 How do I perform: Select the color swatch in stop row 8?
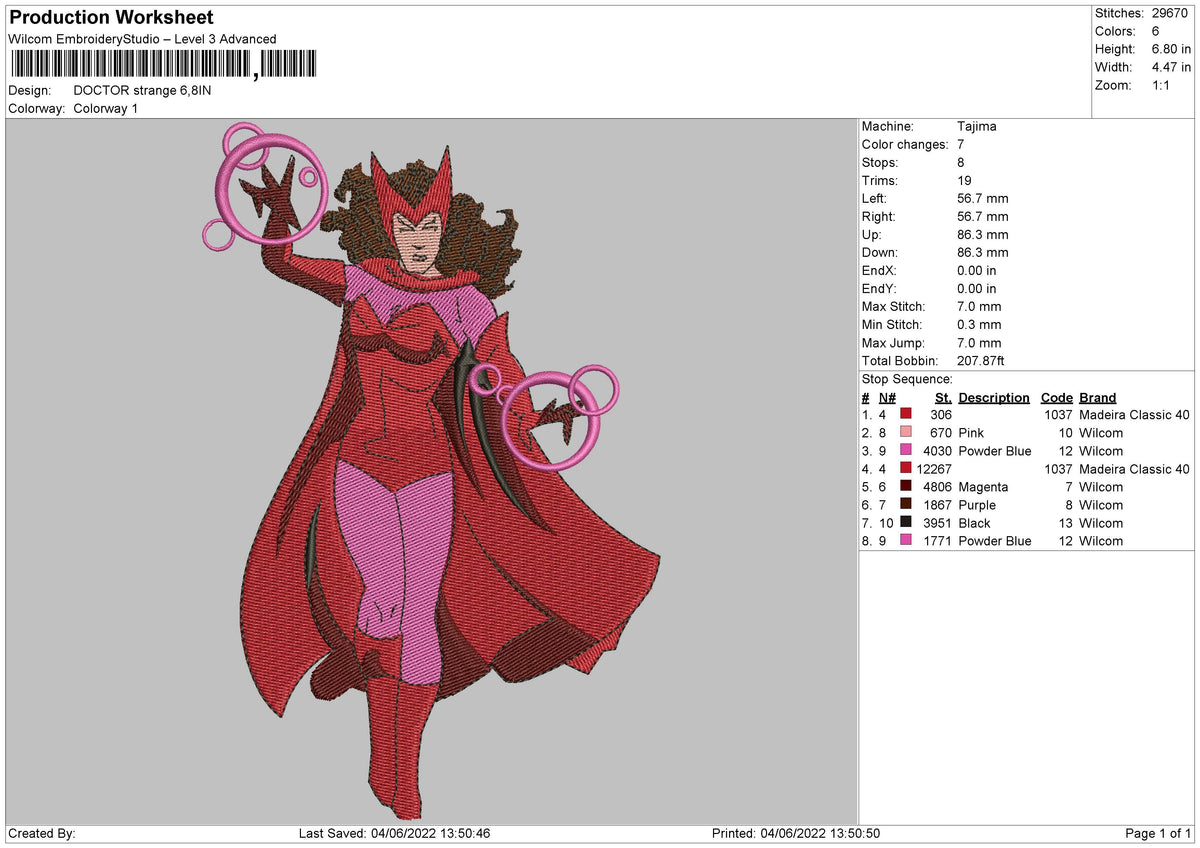coord(906,541)
